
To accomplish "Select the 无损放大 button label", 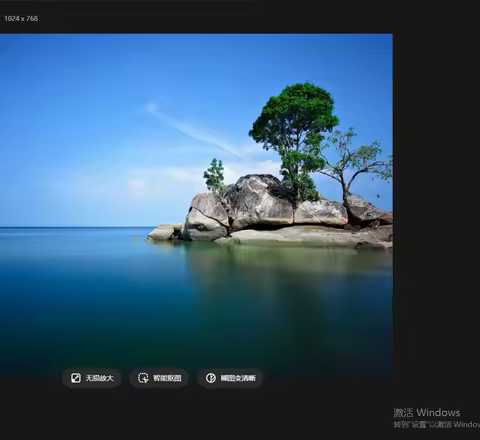I will tap(100, 378).
